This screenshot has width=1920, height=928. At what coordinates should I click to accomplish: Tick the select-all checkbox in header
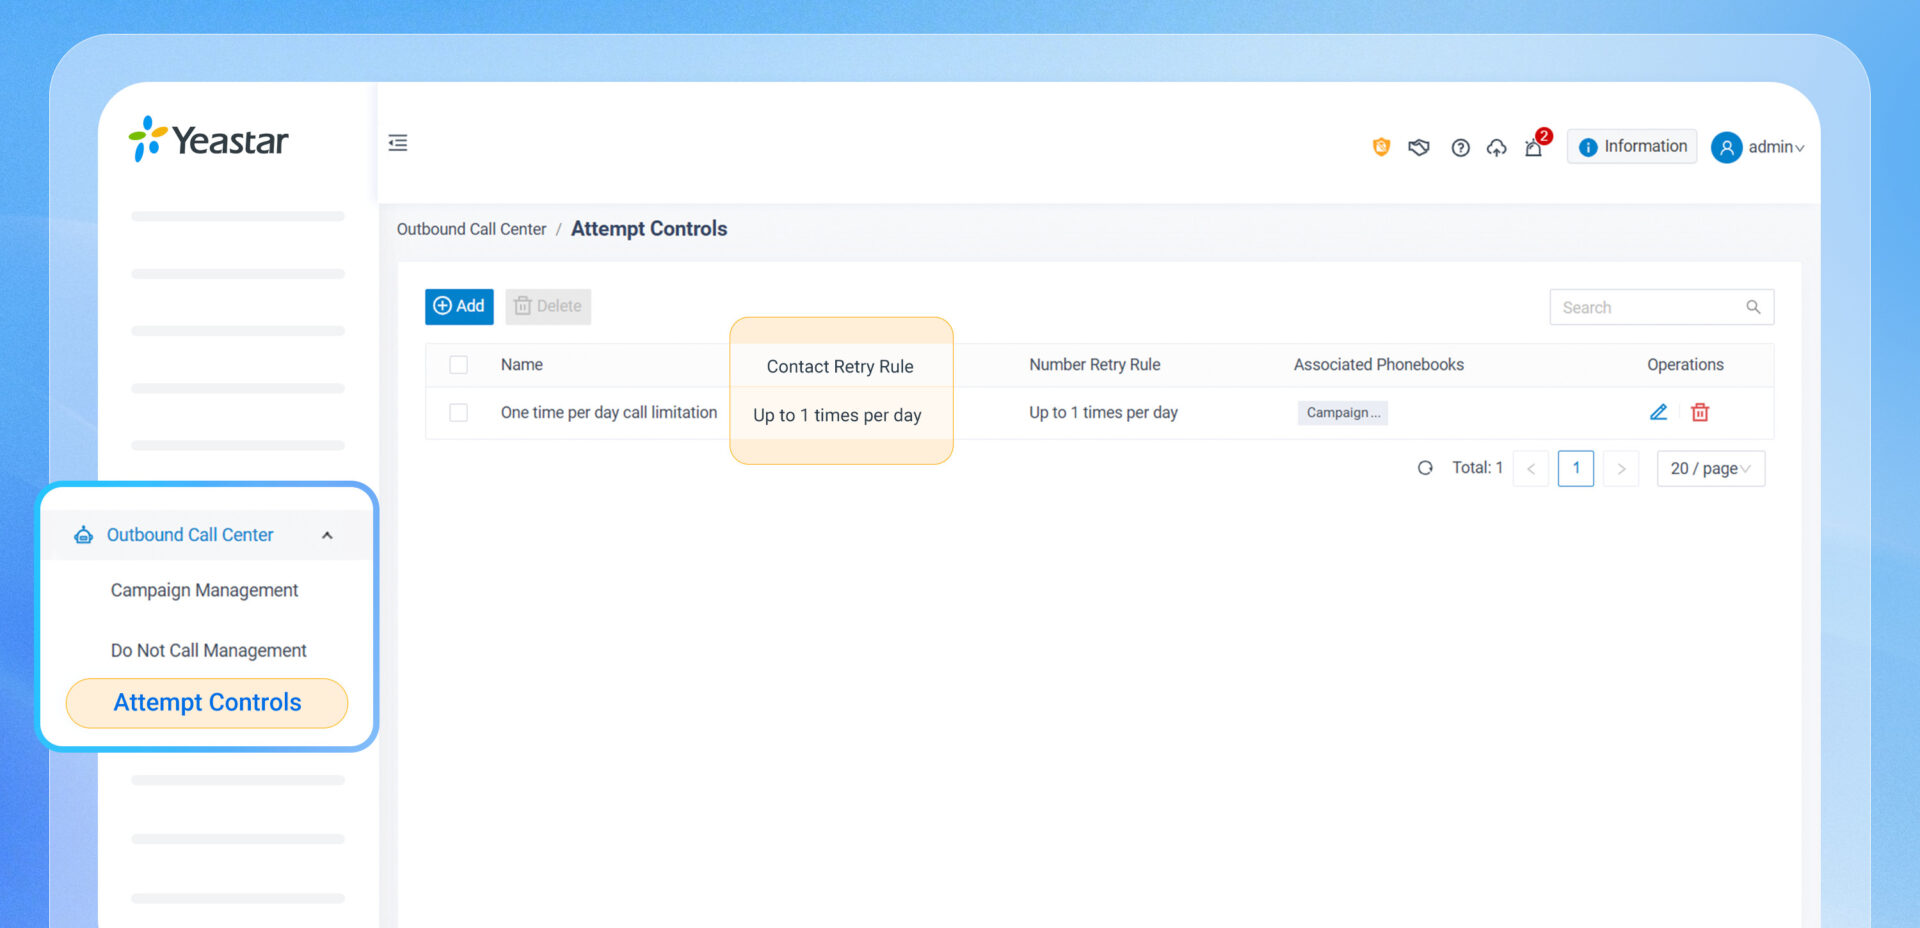[x=458, y=365]
